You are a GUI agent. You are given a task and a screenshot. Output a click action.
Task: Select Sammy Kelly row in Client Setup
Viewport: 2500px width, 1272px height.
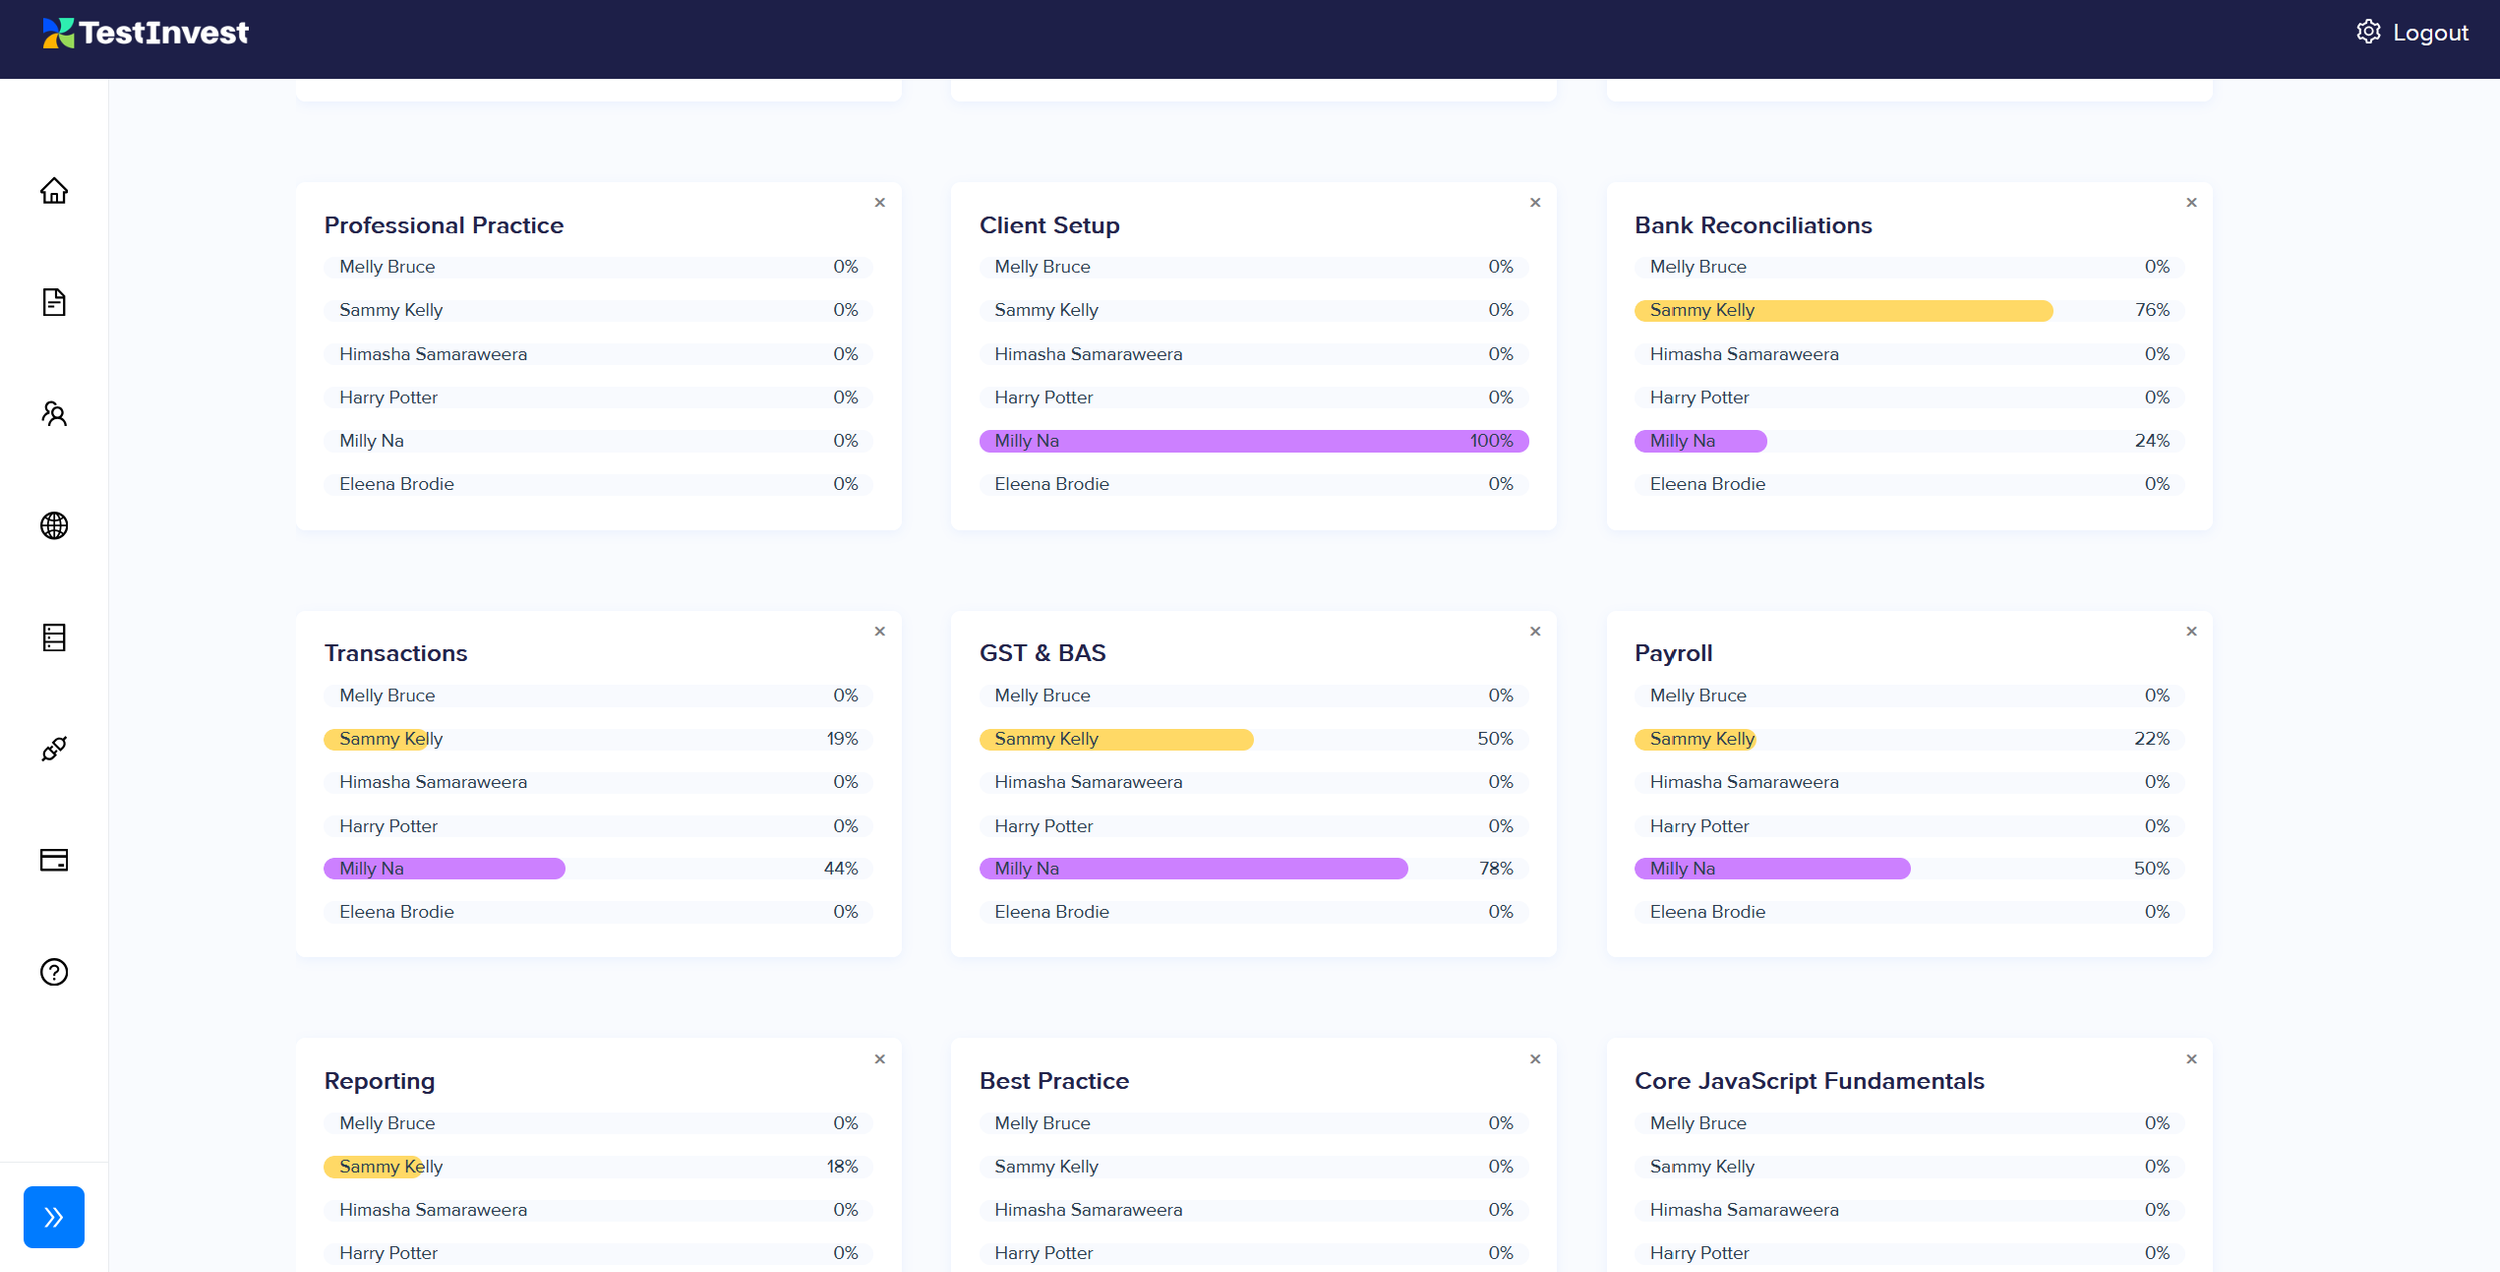tap(1254, 310)
